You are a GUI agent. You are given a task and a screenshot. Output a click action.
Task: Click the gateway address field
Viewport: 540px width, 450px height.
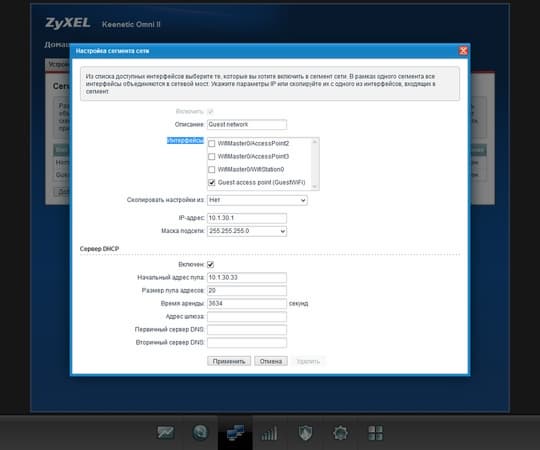coord(247,316)
